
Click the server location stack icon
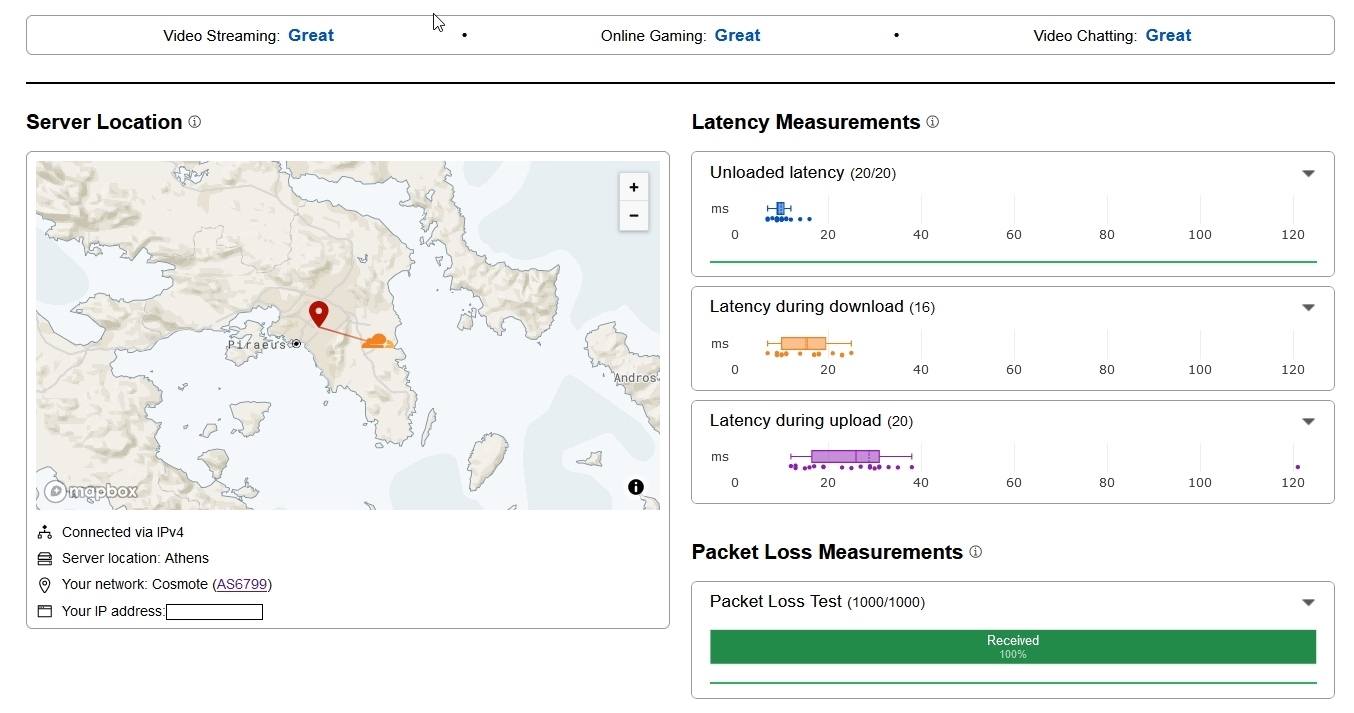point(44,558)
